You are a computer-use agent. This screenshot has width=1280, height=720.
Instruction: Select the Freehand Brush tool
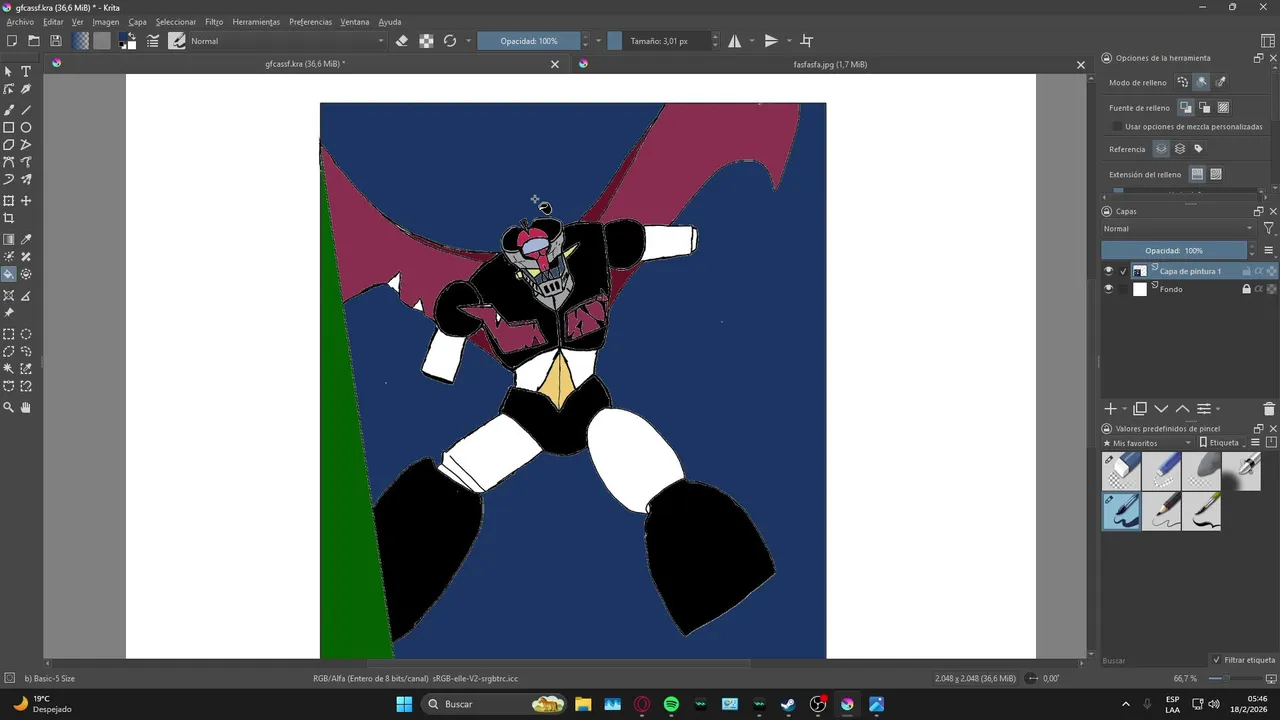(9, 110)
